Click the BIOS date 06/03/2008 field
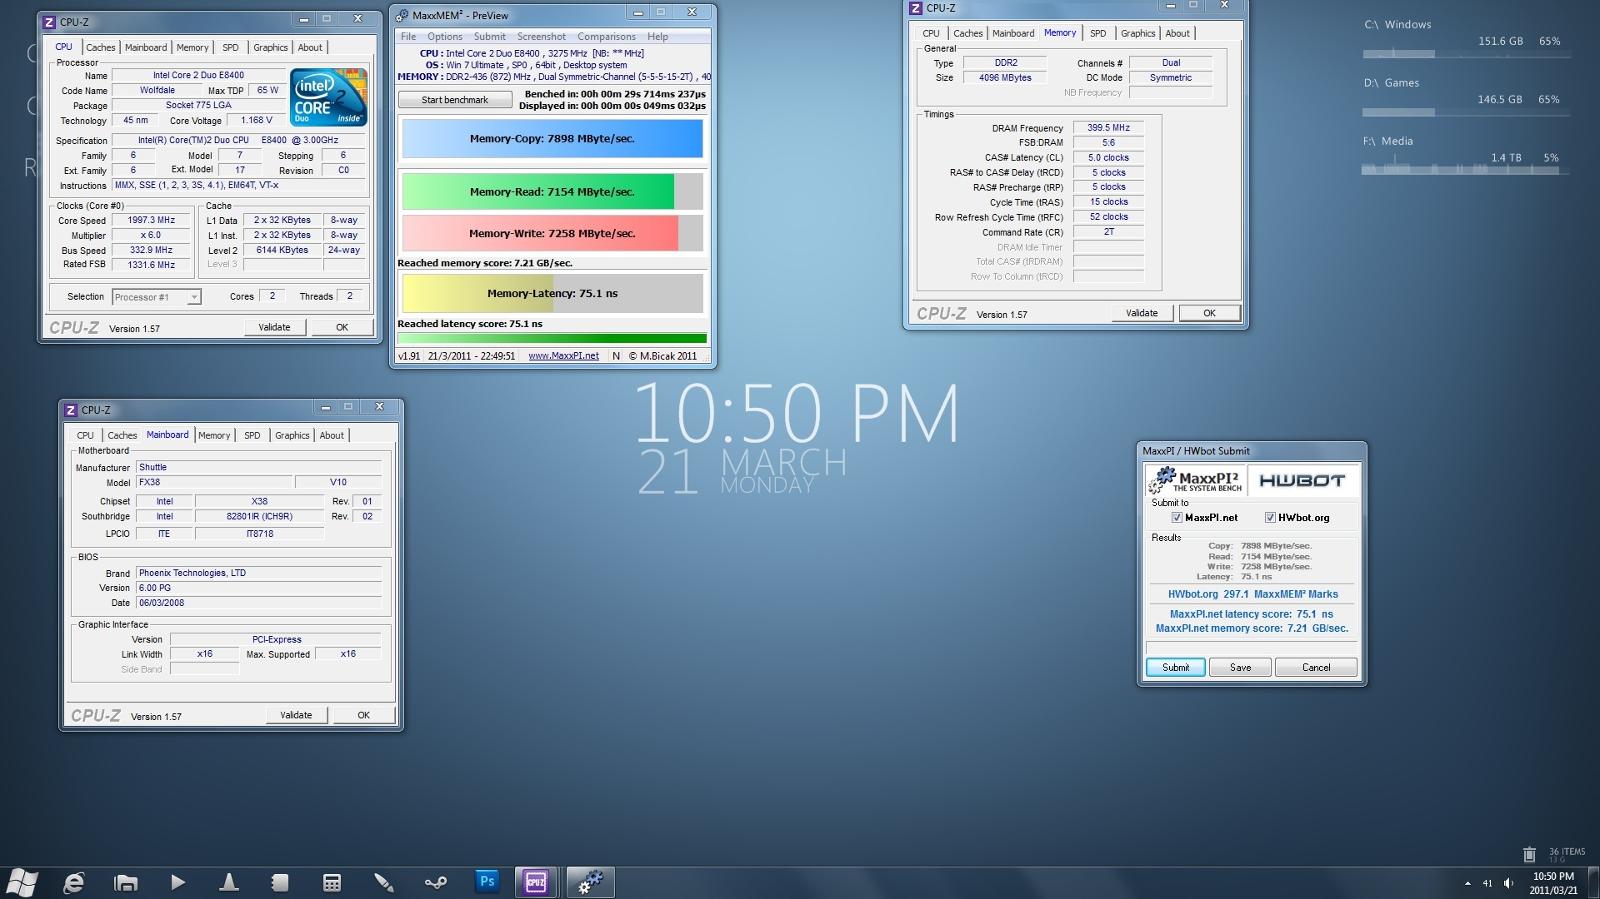The image size is (1600, 899). [x=259, y=603]
